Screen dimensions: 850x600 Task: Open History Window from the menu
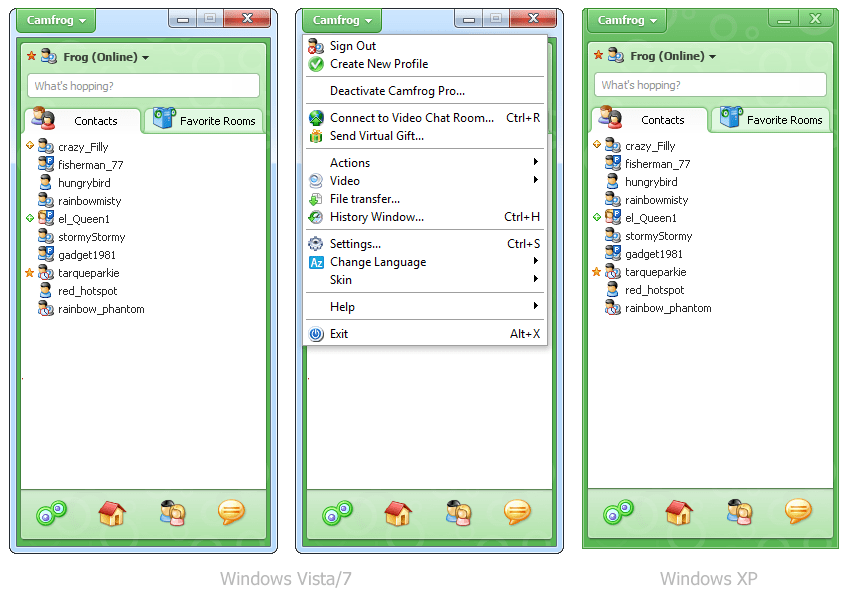coord(426,217)
